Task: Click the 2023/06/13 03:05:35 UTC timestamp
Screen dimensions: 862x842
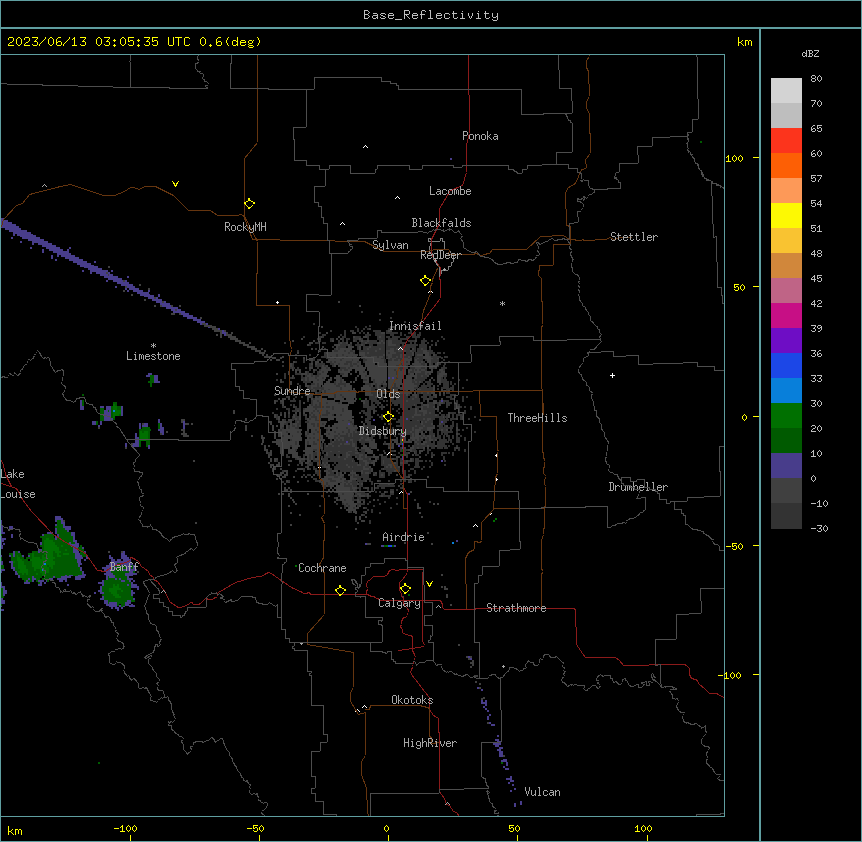Action: [x=99, y=42]
